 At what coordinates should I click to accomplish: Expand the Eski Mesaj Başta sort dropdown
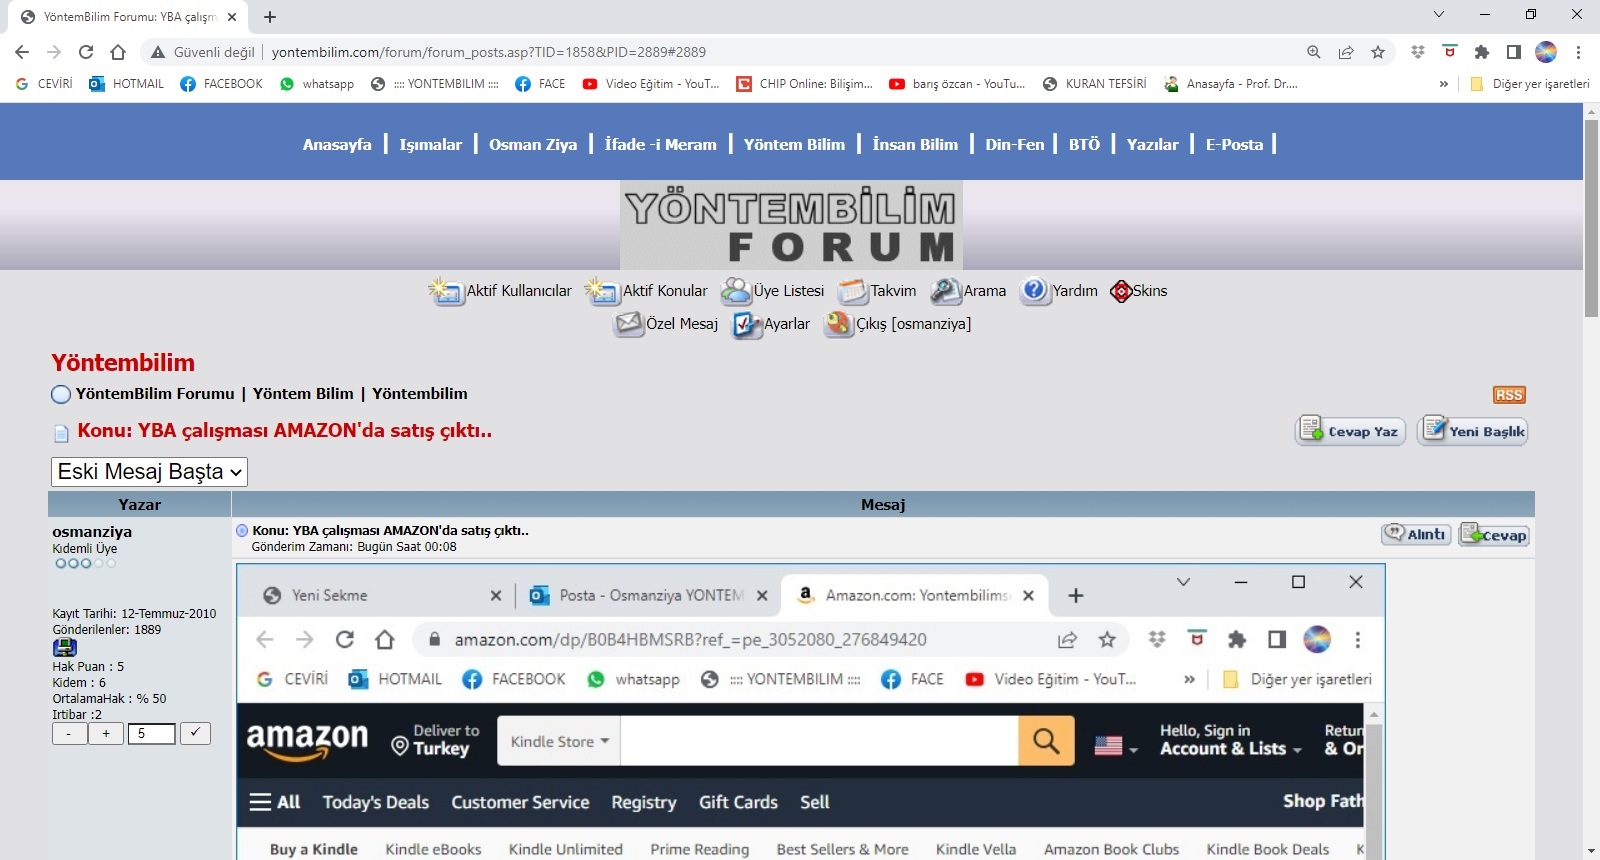pos(149,472)
